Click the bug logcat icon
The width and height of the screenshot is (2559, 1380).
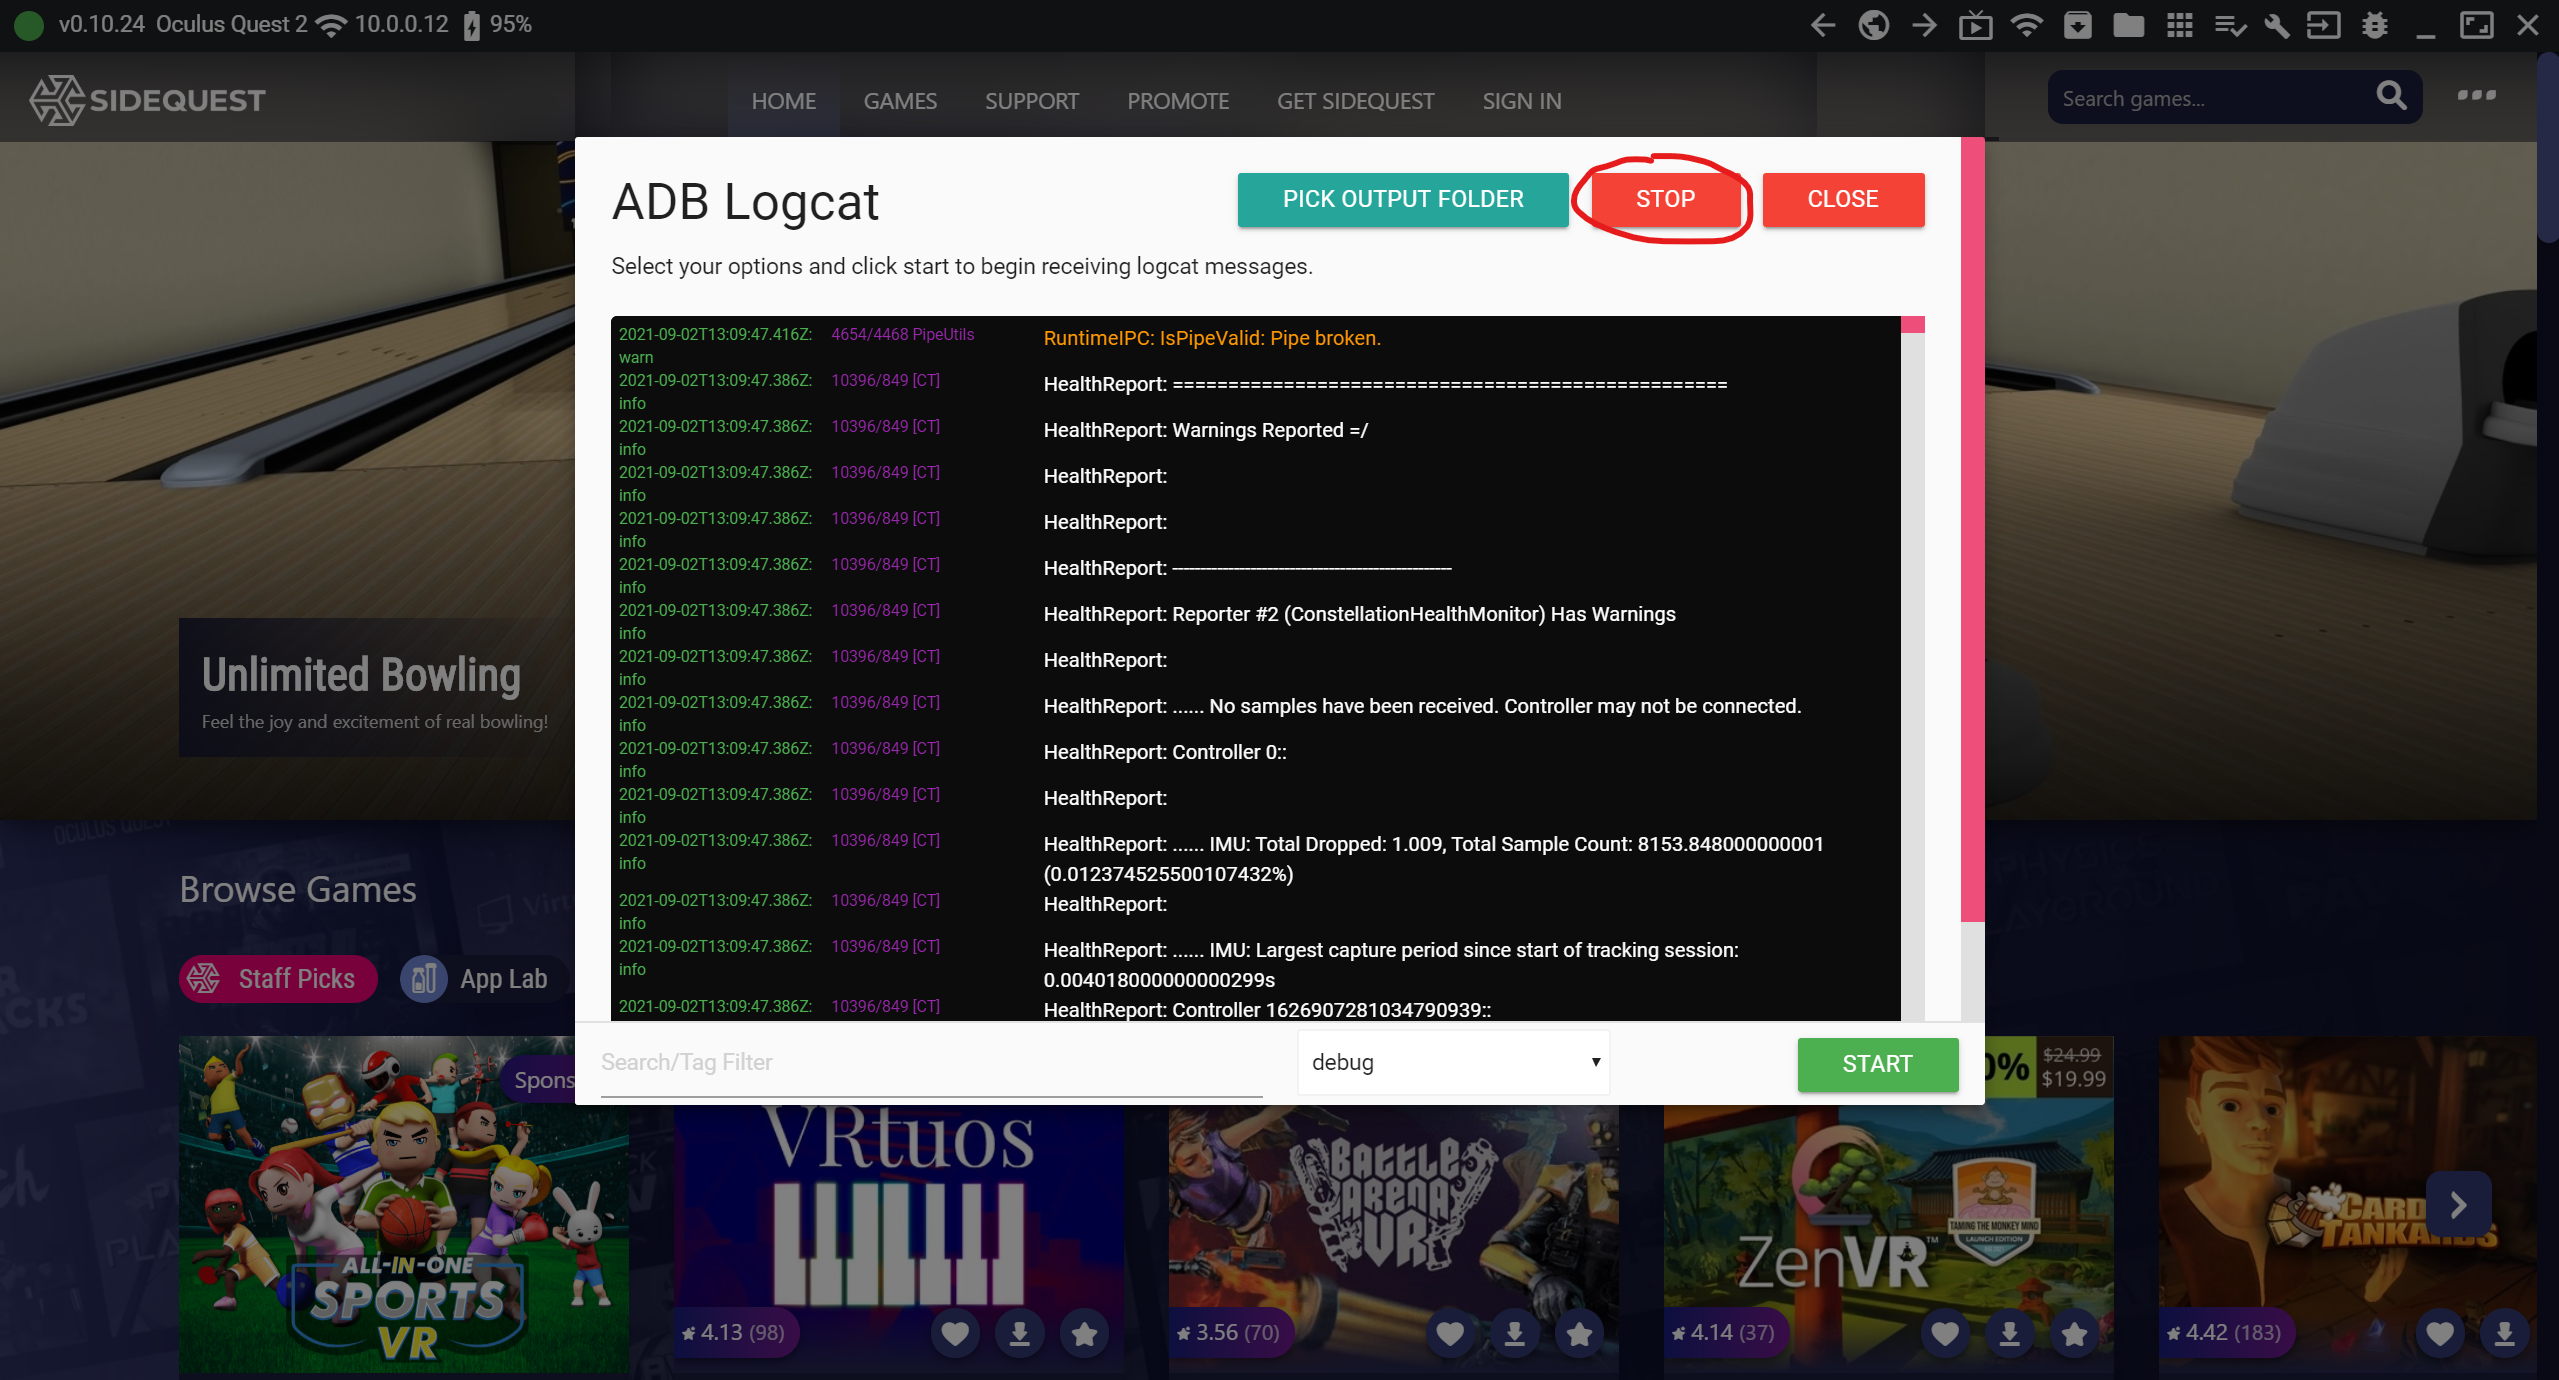pos(2375,25)
